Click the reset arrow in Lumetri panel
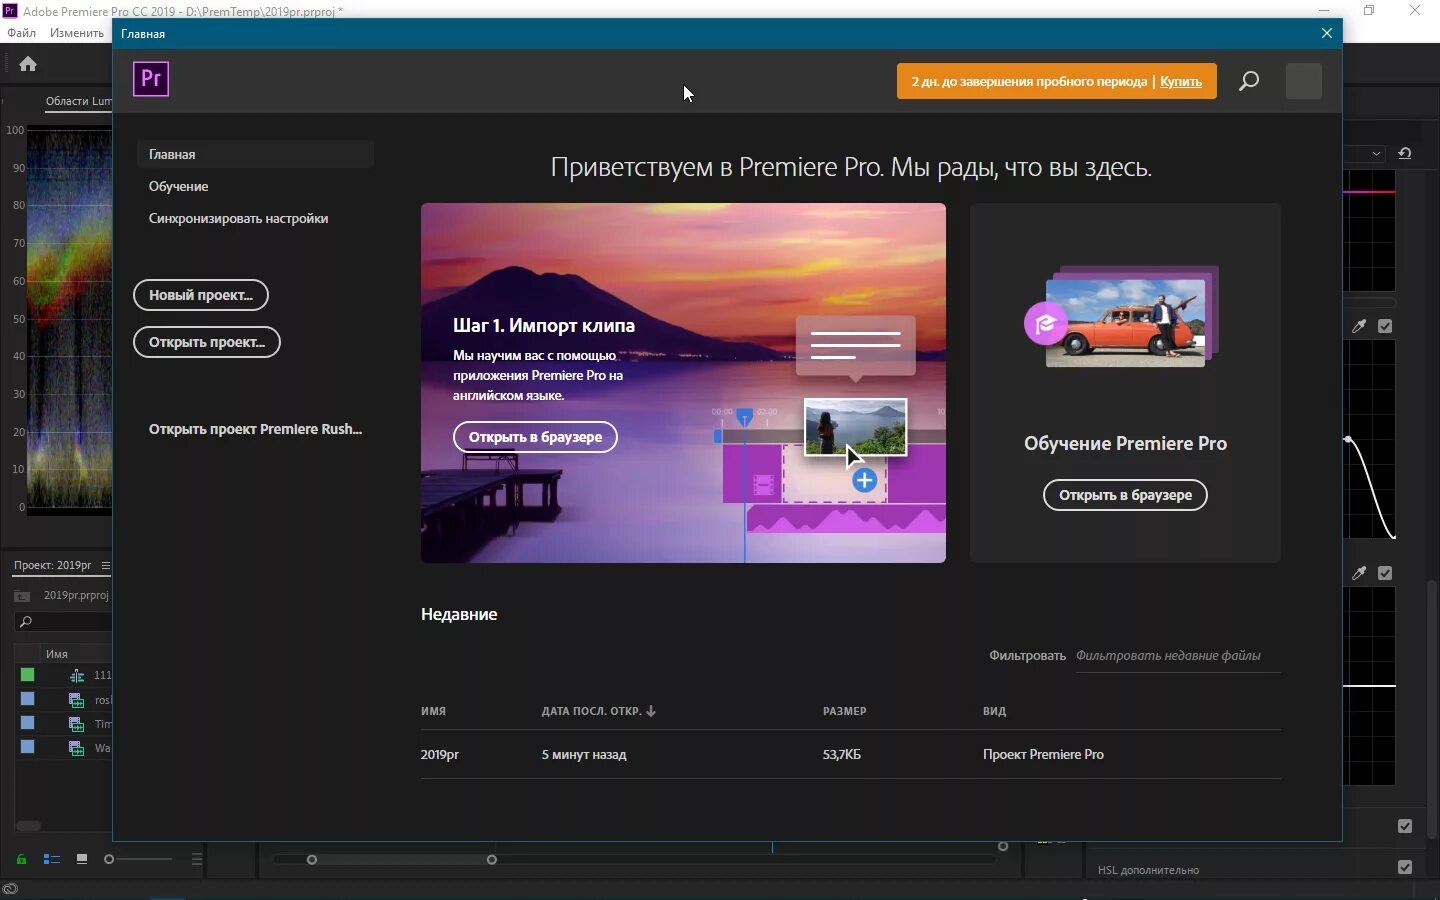 pyautogui.click(x=1405, y=153)
